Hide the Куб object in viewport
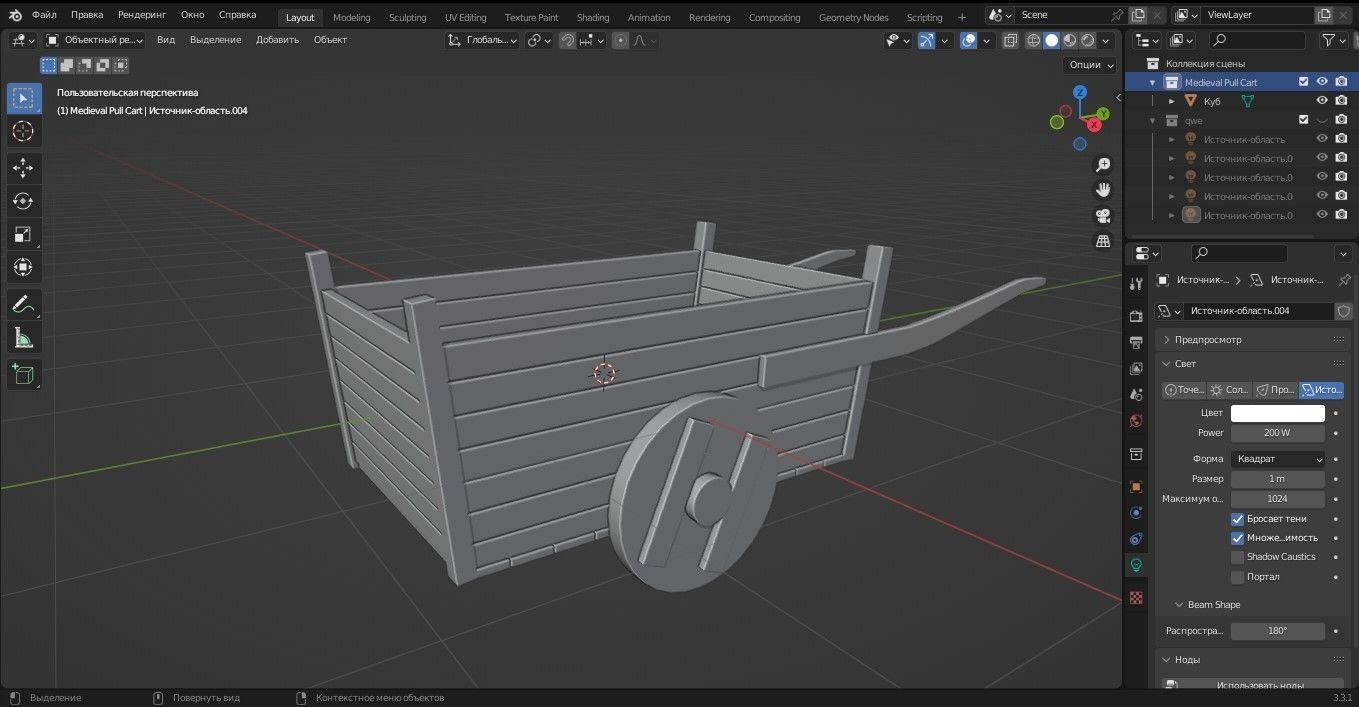Image resolution: width=1359 pixels, height=707 pixels. click(x=1322, y=101)
